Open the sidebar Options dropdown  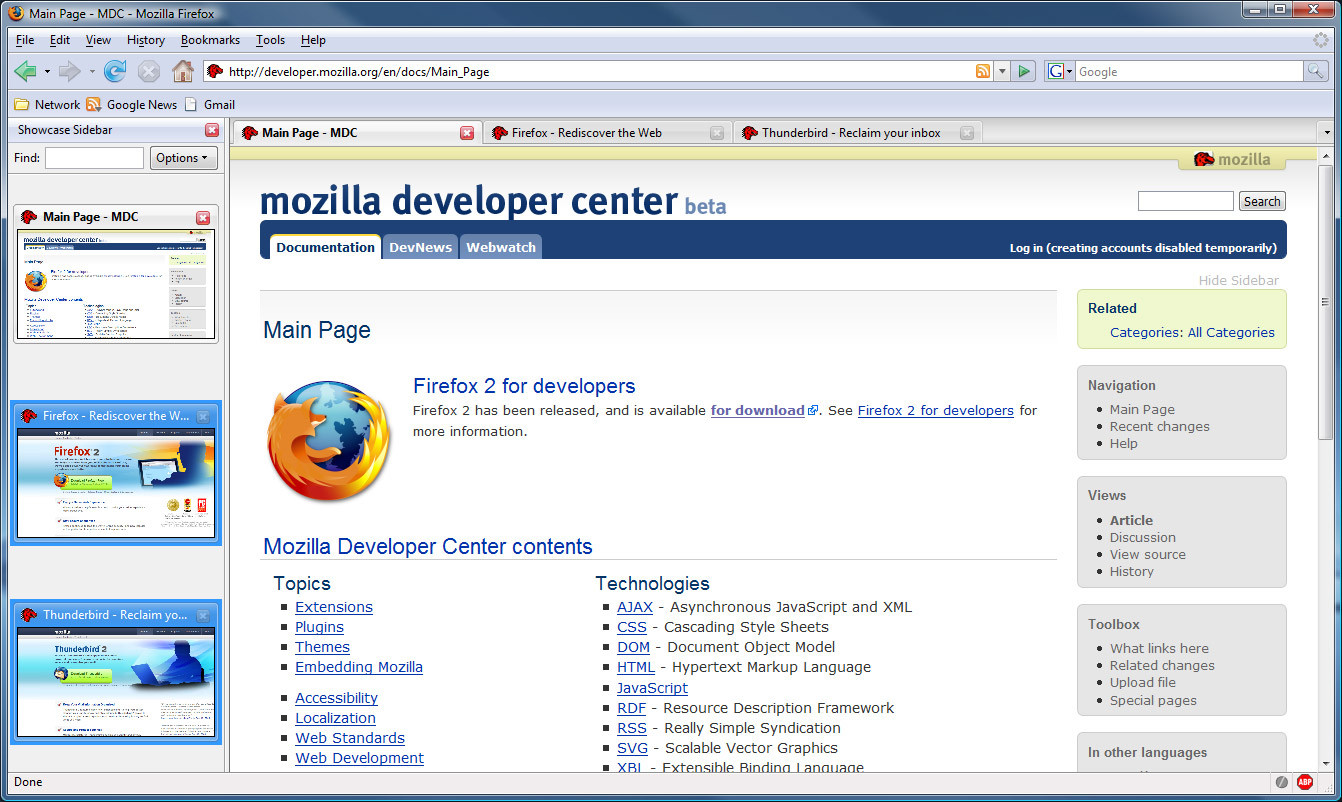pyautogui.click(x=184, y=158)
